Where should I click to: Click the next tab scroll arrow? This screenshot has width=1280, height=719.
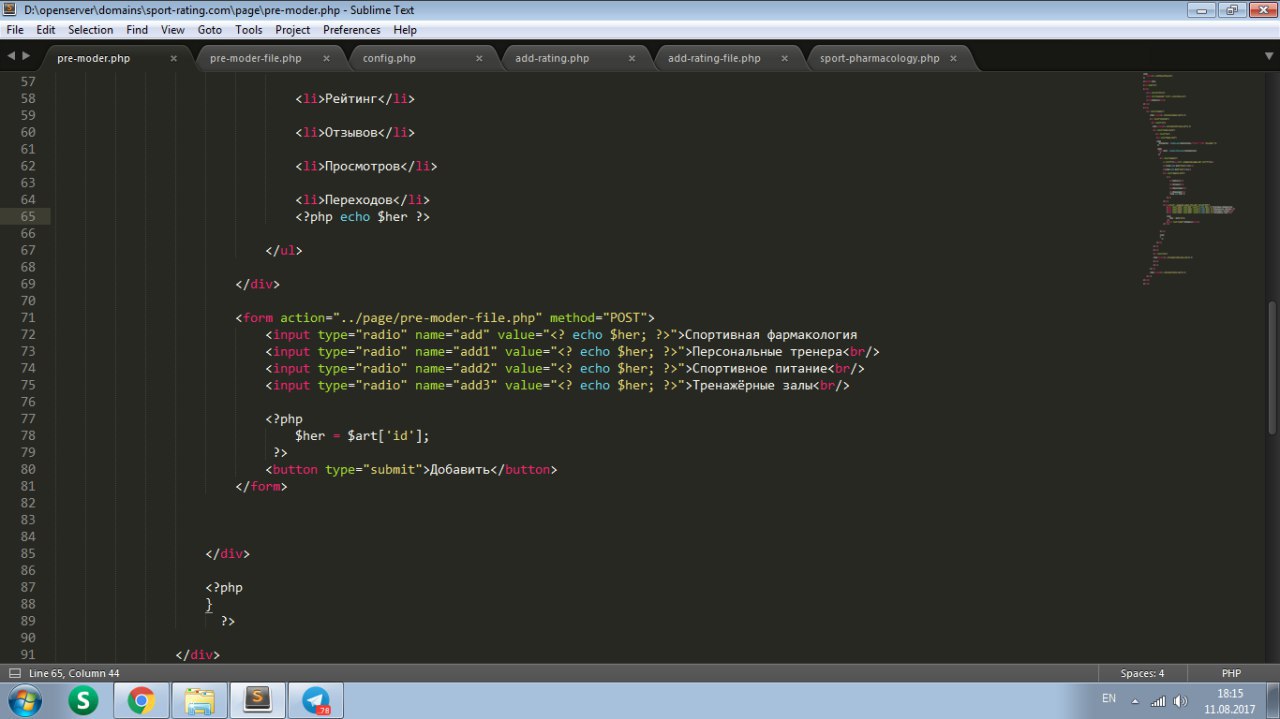tap(26, 57)
